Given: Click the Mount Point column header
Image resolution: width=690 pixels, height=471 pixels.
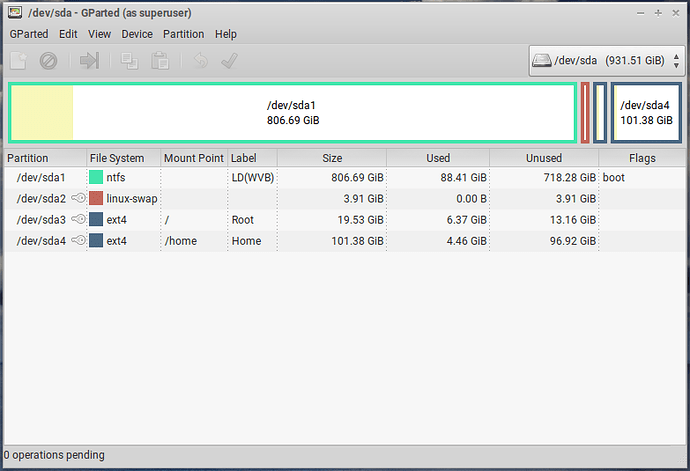Looking at the screenshot, I should [x=194, y=158].
